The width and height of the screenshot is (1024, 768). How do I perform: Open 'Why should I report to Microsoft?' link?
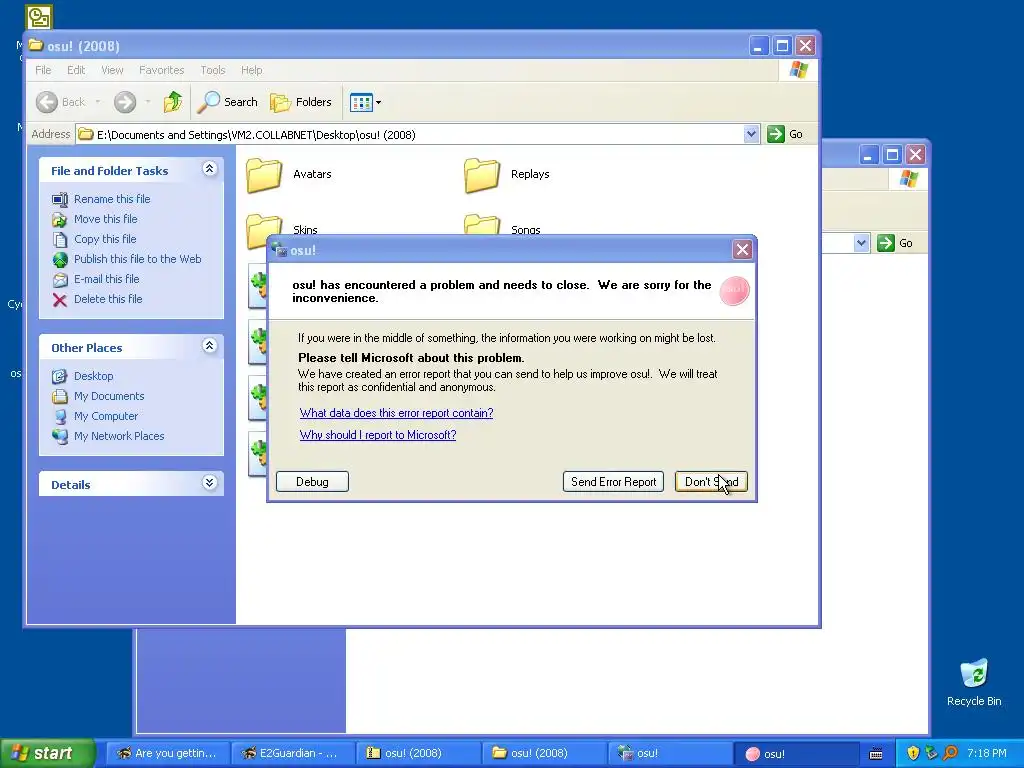(377, 435)
